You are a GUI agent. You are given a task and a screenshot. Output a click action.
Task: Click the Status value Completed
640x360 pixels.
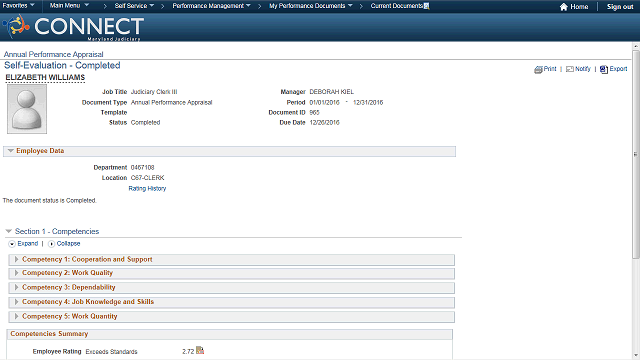(x=145, y=122)
